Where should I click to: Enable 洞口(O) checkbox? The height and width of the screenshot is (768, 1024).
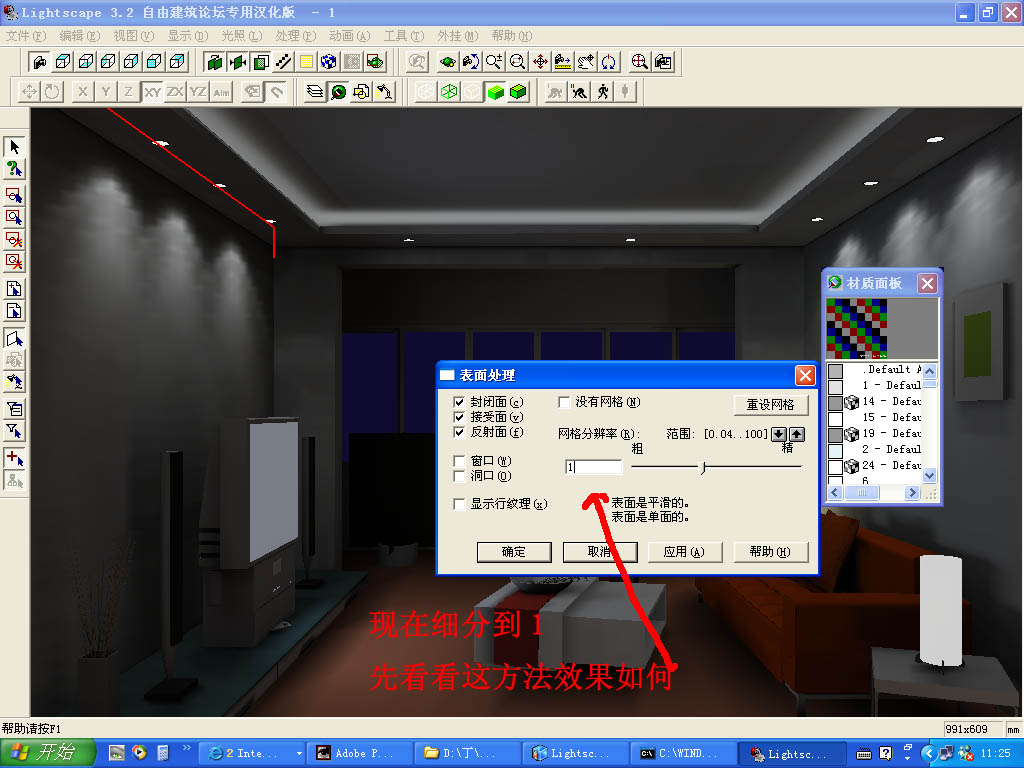point(459,476)
